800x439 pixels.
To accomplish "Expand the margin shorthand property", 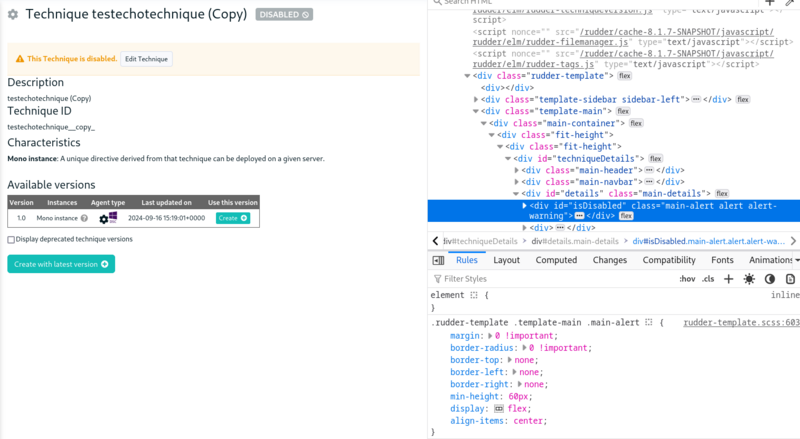I will 490,336.
